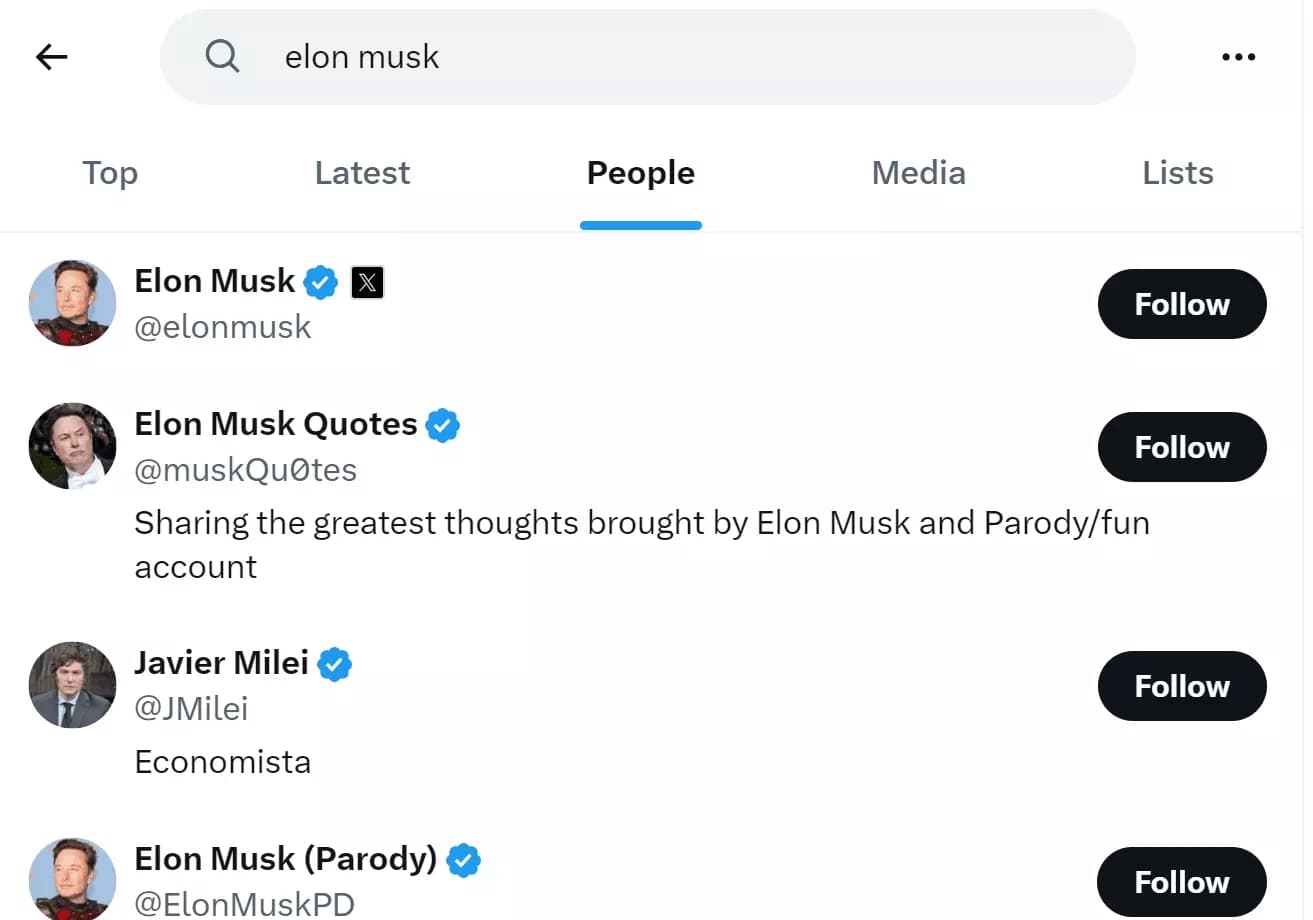Click Javier Milei's verified checkmark

[x=335, y=662]
